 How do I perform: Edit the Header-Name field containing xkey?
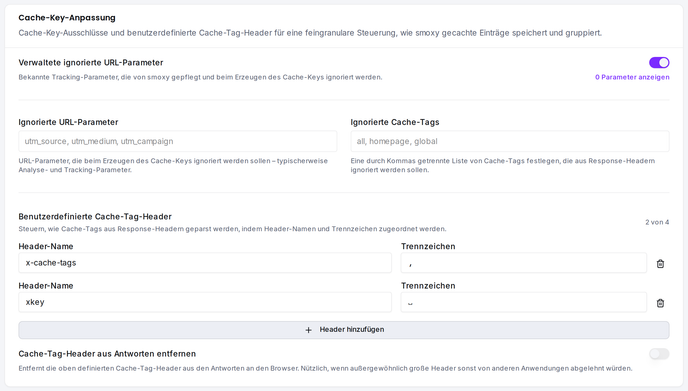[x=205, y=302]
